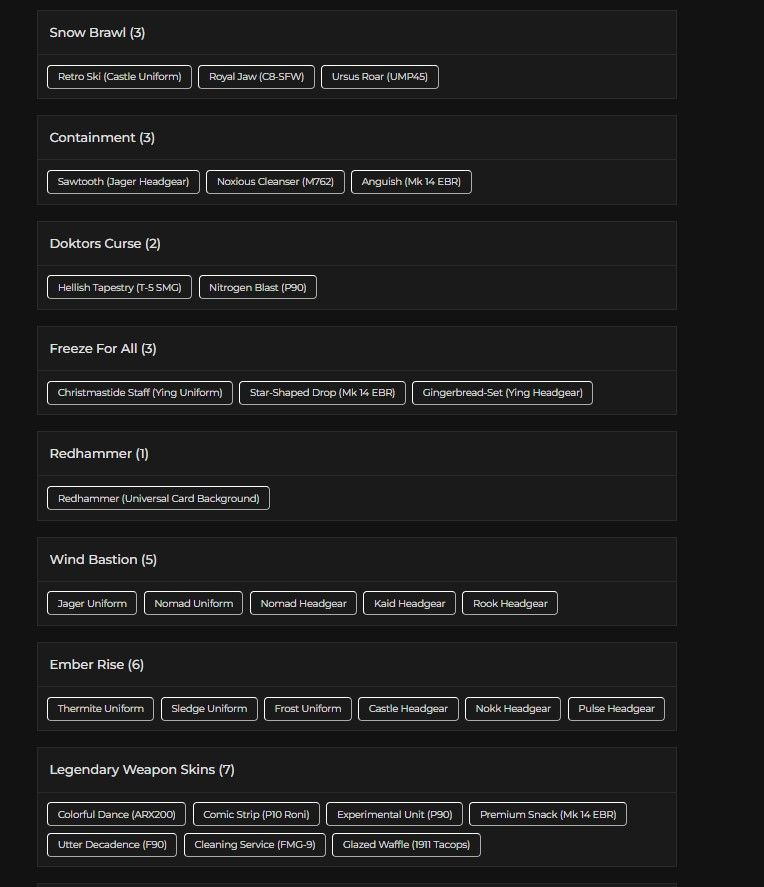Click Redhammer (Universal Card Background) tag
The image size is (764, 887).
158,498
